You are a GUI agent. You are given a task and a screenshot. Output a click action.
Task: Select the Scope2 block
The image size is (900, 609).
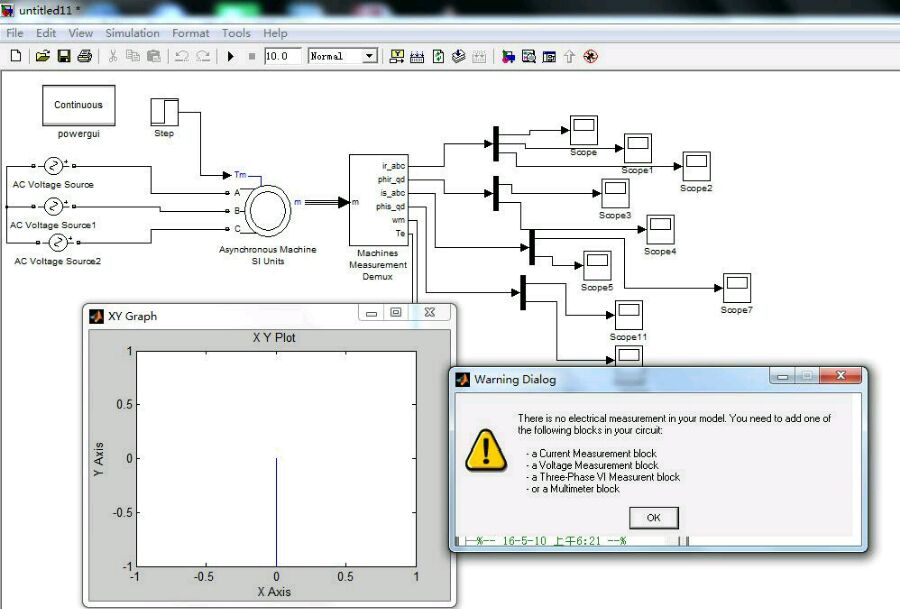696,166
